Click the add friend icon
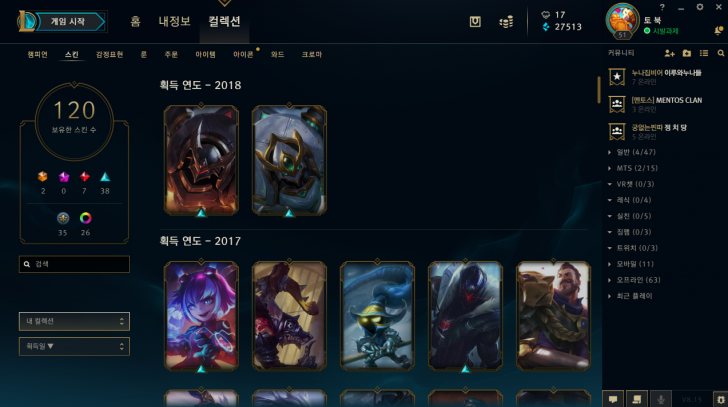 pos(669,53)
